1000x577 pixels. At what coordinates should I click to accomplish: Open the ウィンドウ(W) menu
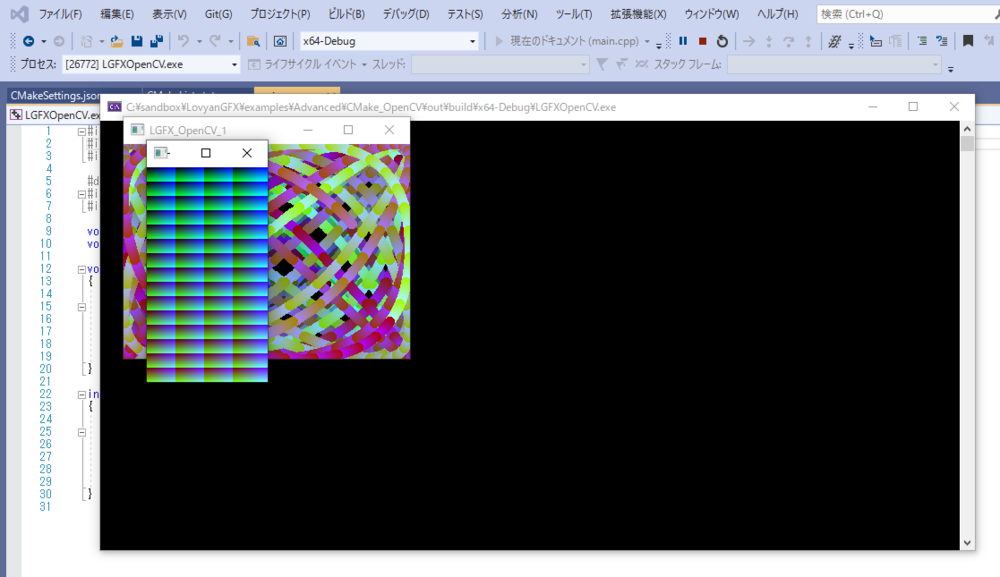712,14
